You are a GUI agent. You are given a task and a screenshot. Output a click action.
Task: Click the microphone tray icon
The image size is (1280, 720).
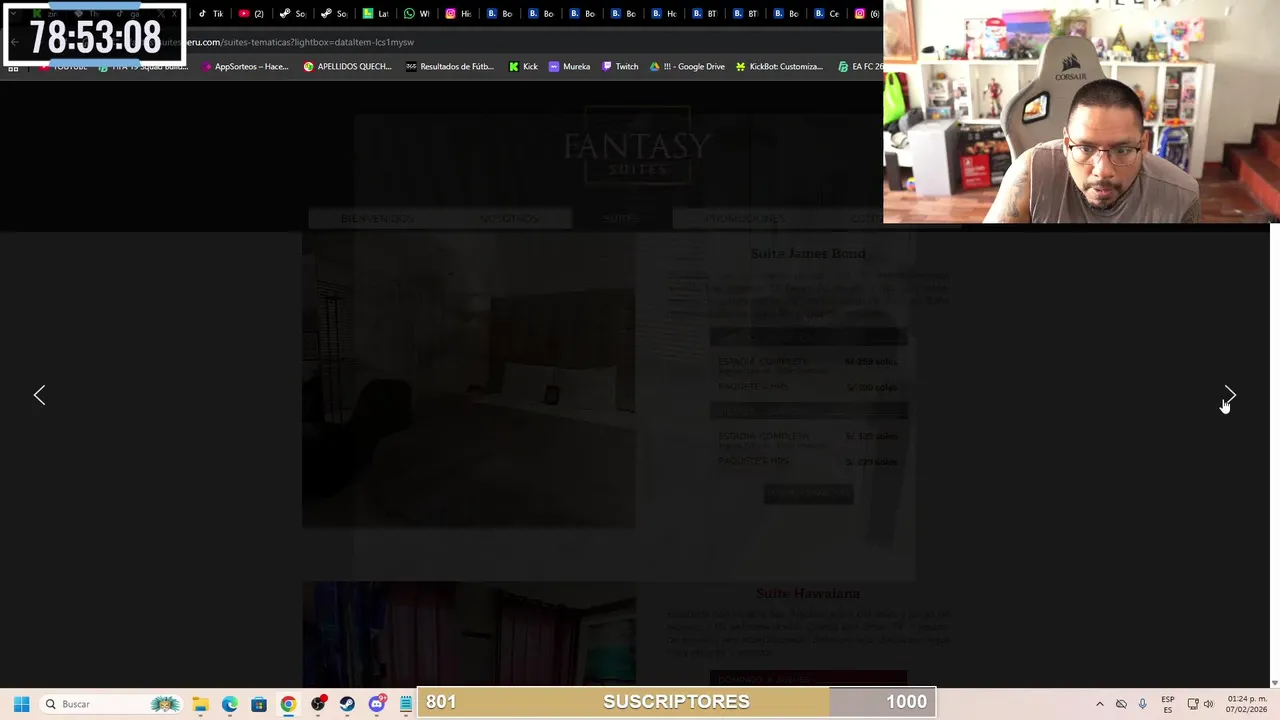pos(1142,704)
